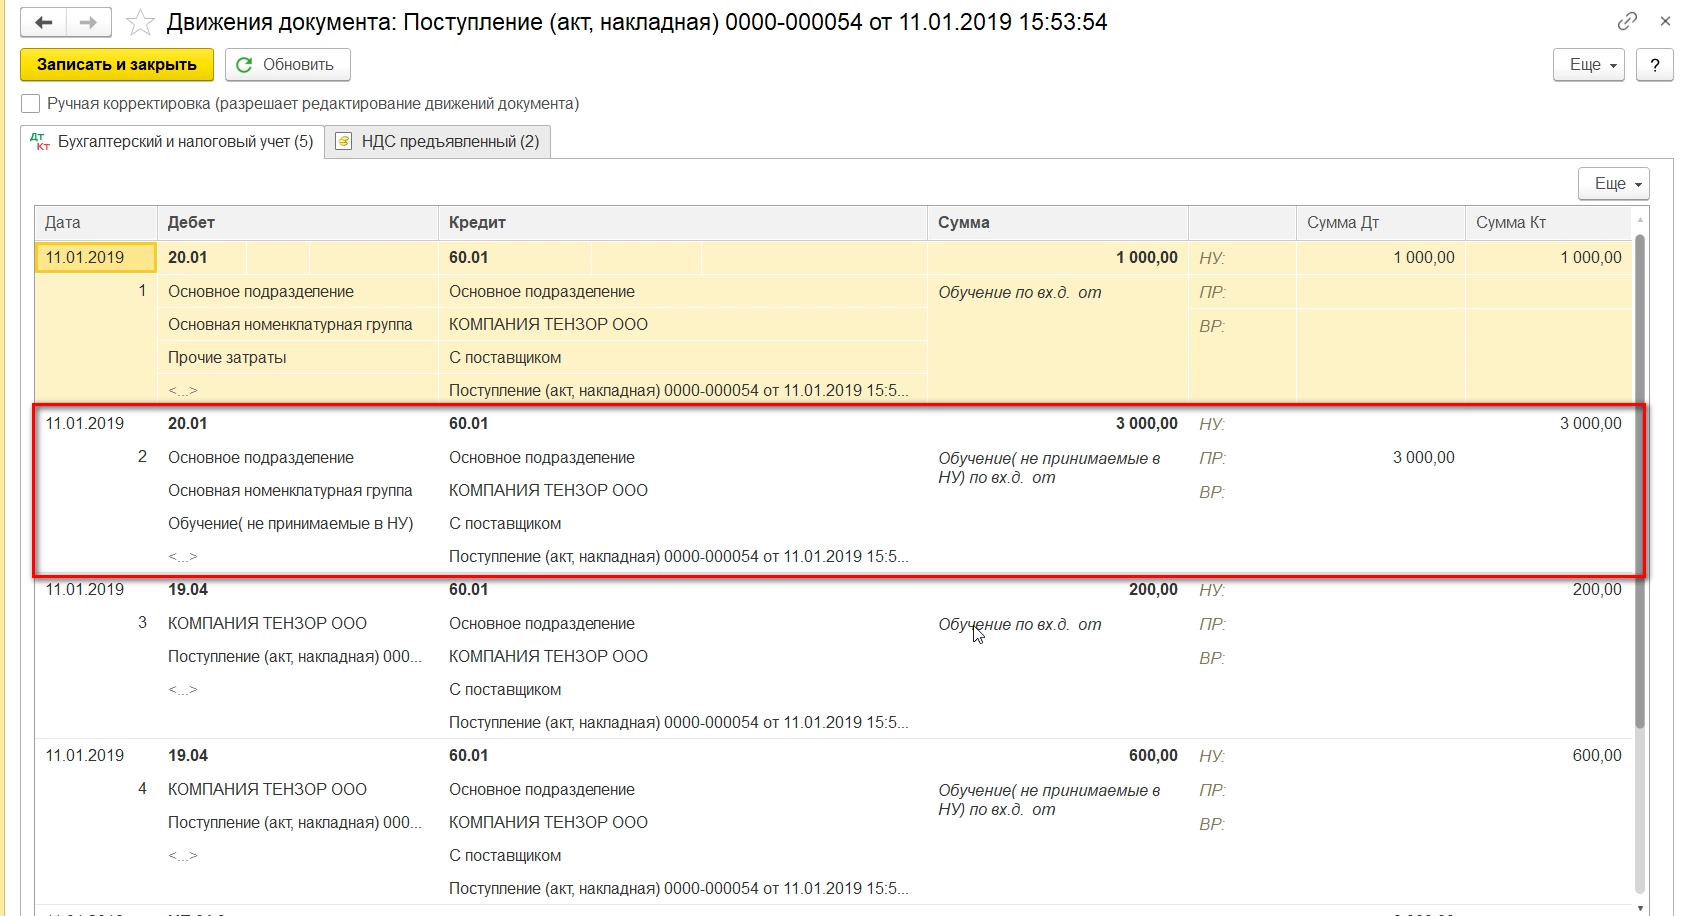Select the 'Дебет' column header
The height and width of the screenshot is (916, 1699).
pyautogui.click(x=298, y=223)
